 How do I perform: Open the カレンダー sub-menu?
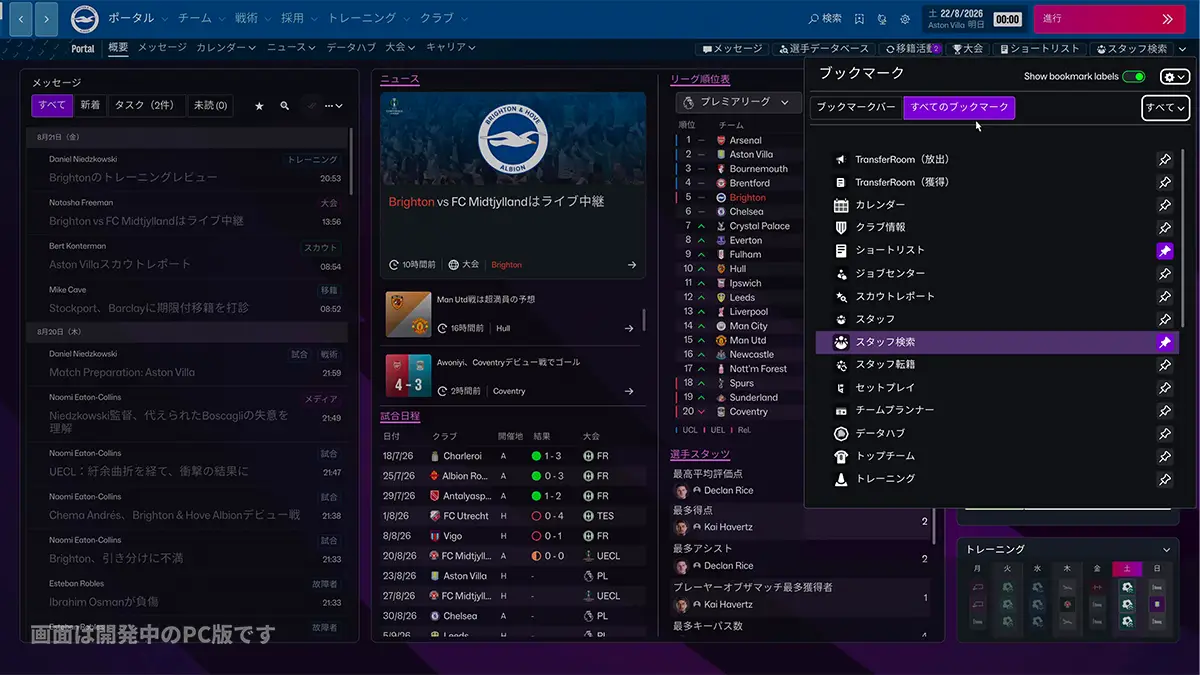[225, 47]
